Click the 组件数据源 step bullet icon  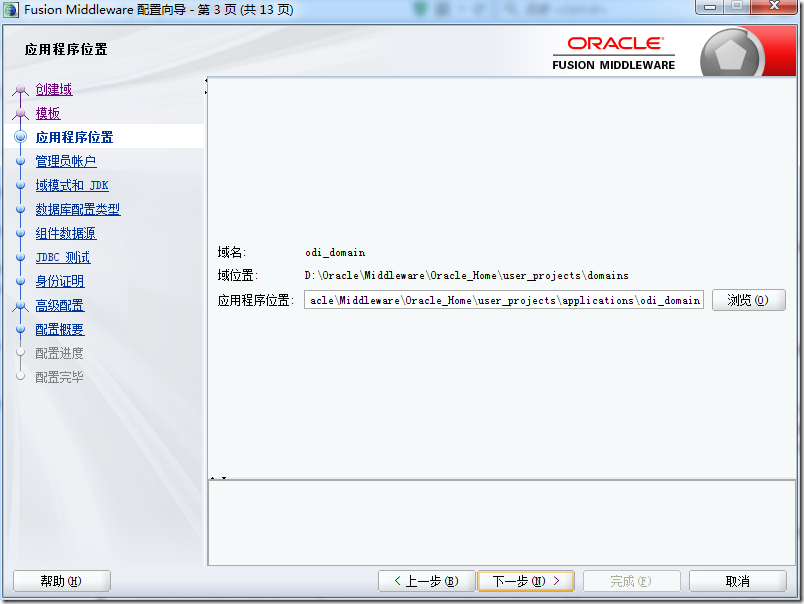[21, 233]
